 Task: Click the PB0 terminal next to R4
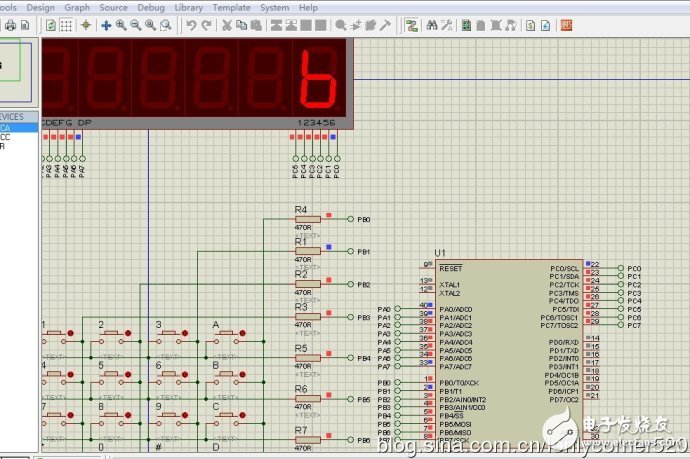pos(351,219)
